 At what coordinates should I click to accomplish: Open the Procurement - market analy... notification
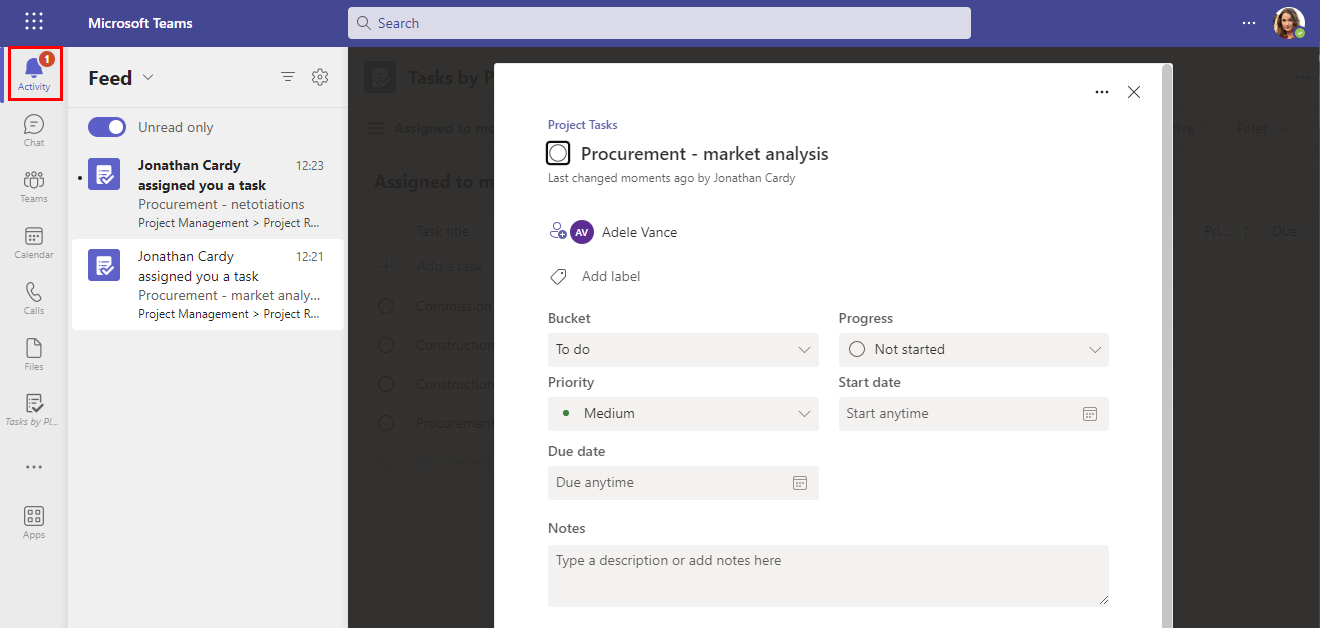208,284
